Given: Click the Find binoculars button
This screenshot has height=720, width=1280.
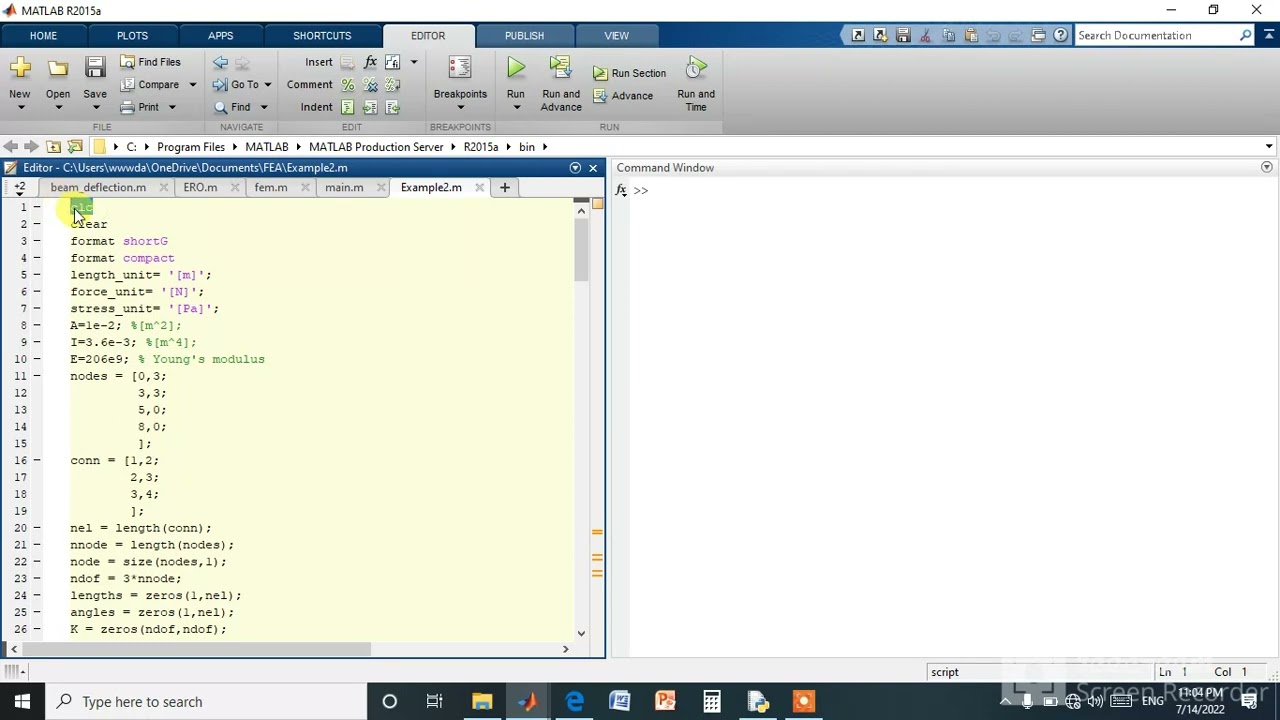Looking at the screenshot, I should pos(232,107).
